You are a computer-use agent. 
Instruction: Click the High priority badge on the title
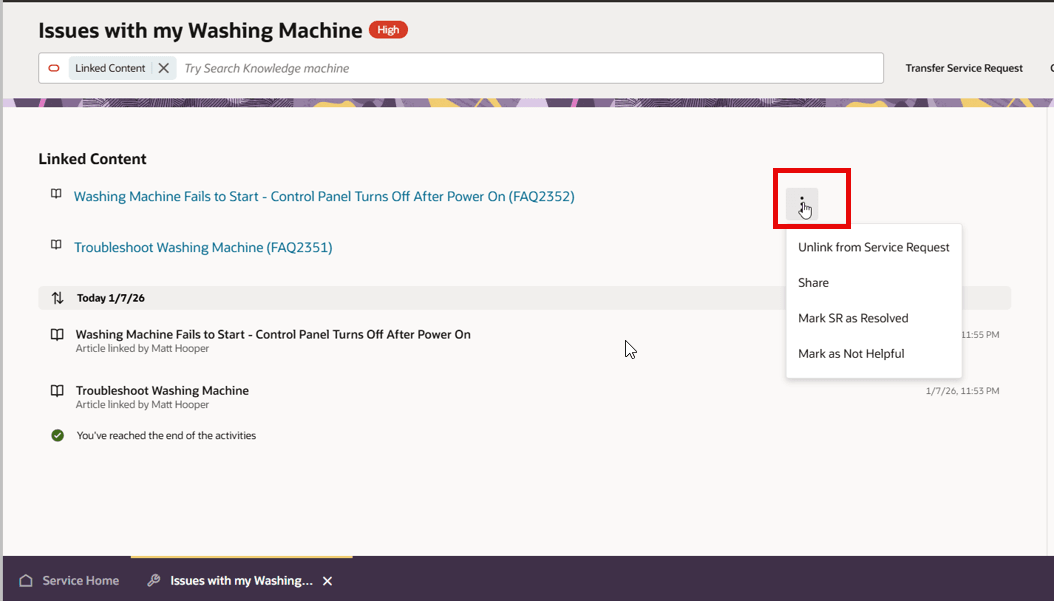(x=387, y=29)
